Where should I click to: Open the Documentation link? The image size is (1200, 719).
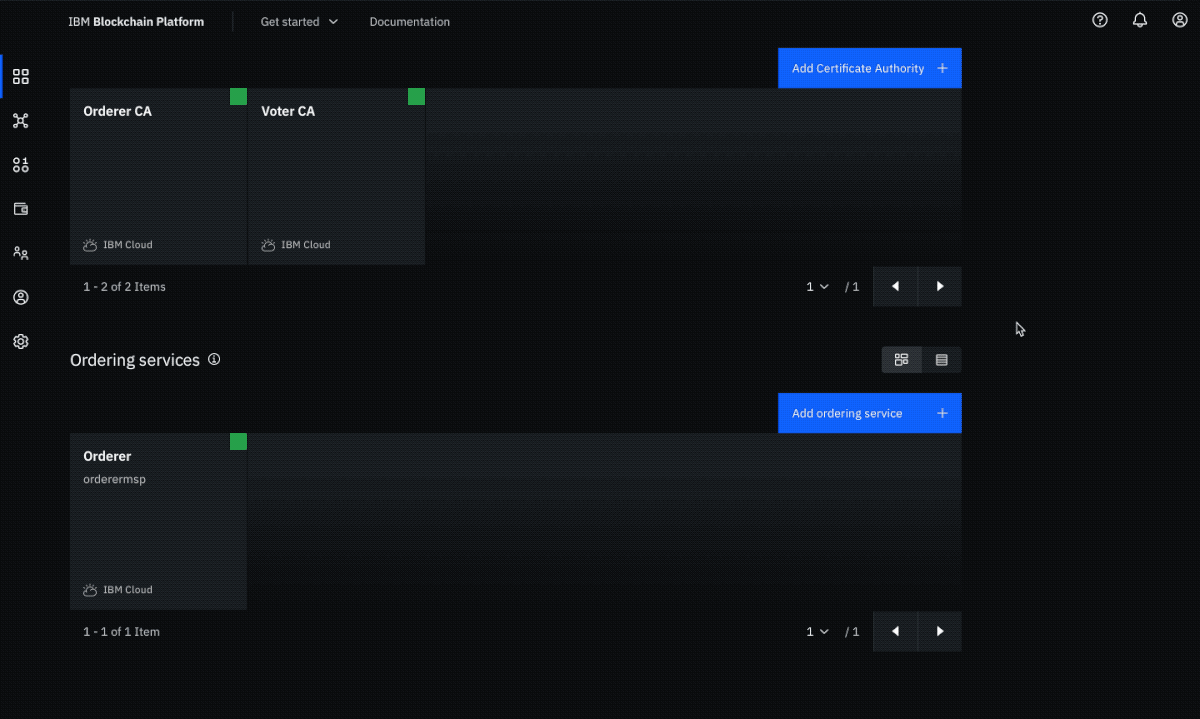click(x=409, y=22)
